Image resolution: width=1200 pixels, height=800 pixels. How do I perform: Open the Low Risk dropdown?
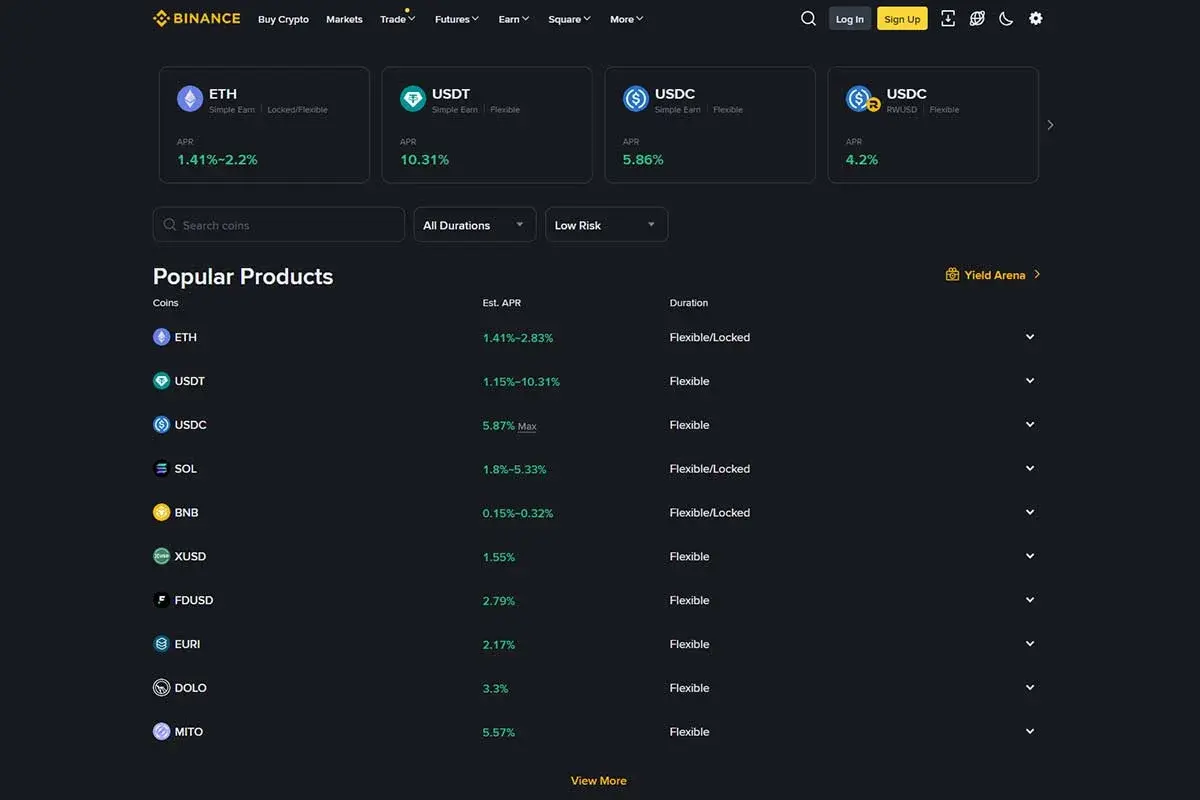tap(606, 225)
